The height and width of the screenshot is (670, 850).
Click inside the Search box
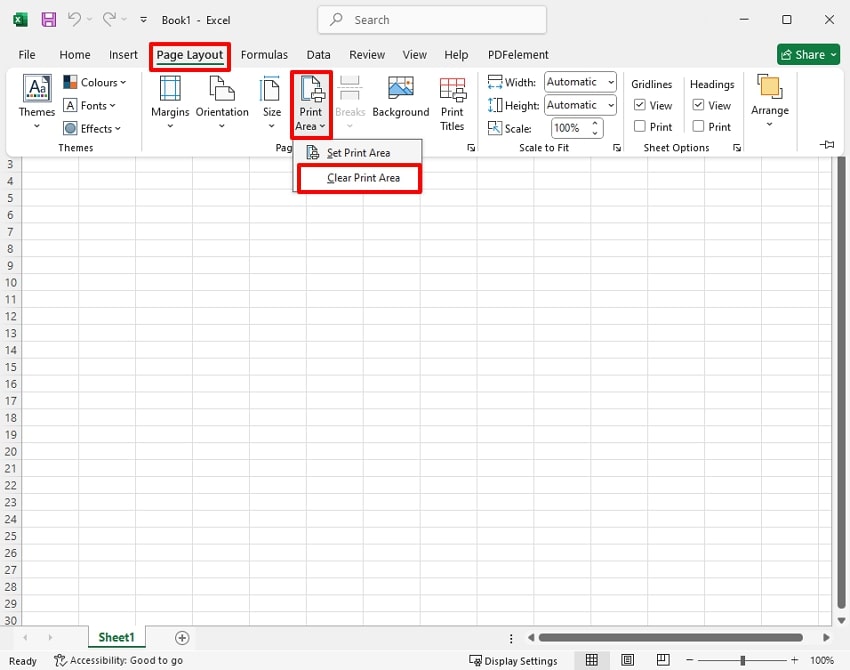(x=432, y=19)
